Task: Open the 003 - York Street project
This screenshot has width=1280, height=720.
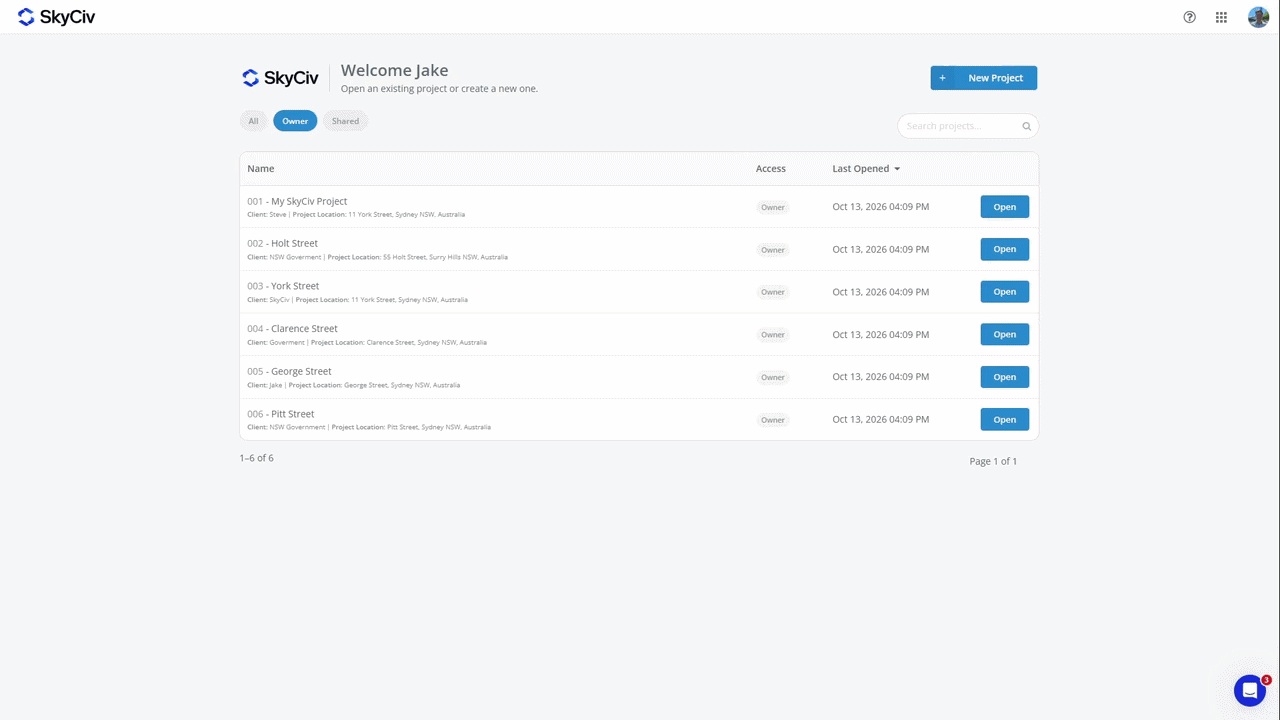Action: tap(1004, 292)
